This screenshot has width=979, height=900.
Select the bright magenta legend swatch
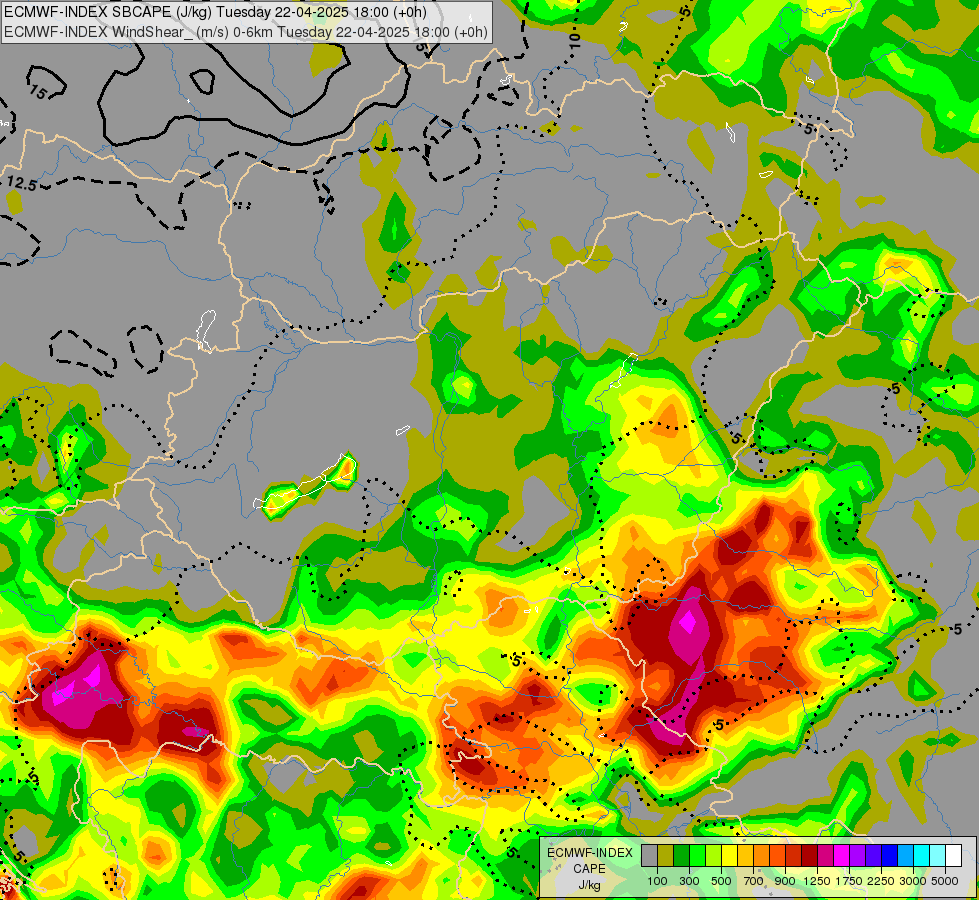pyautogui.click(x=842, y=855)
